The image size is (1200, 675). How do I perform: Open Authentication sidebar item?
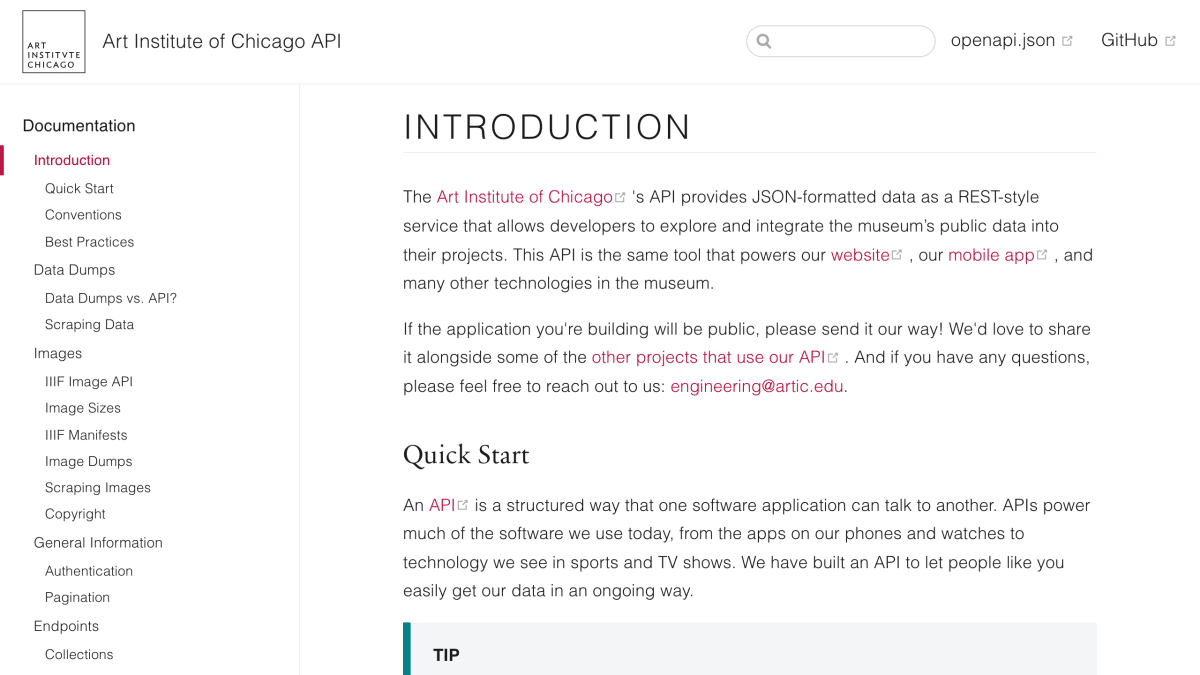(x=89, y=571)
